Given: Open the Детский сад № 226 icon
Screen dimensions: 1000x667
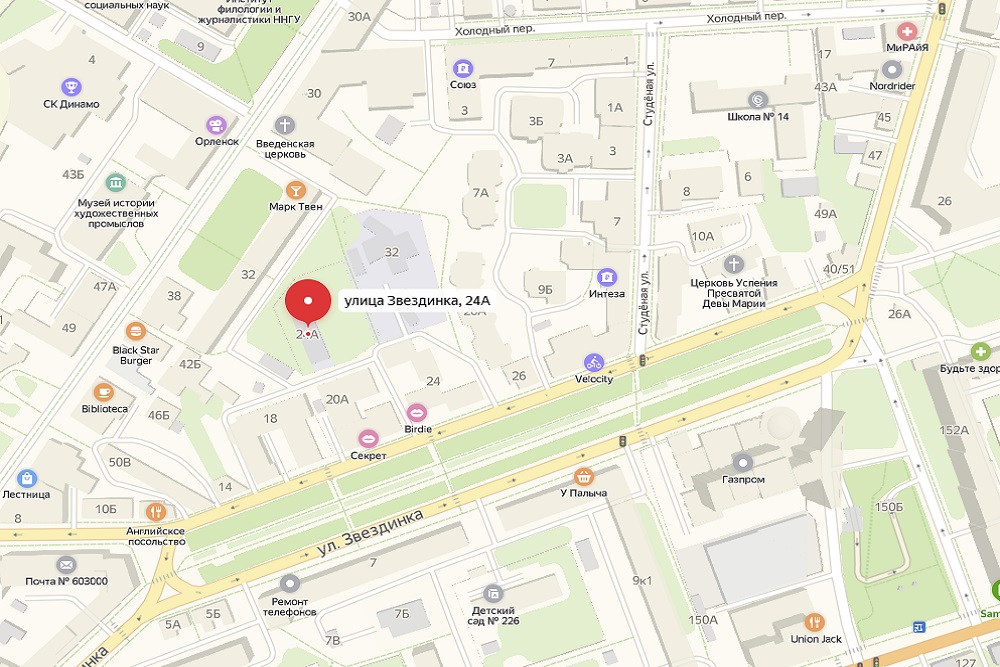Looking at the screenshot, I should click(x=492, y=594).
